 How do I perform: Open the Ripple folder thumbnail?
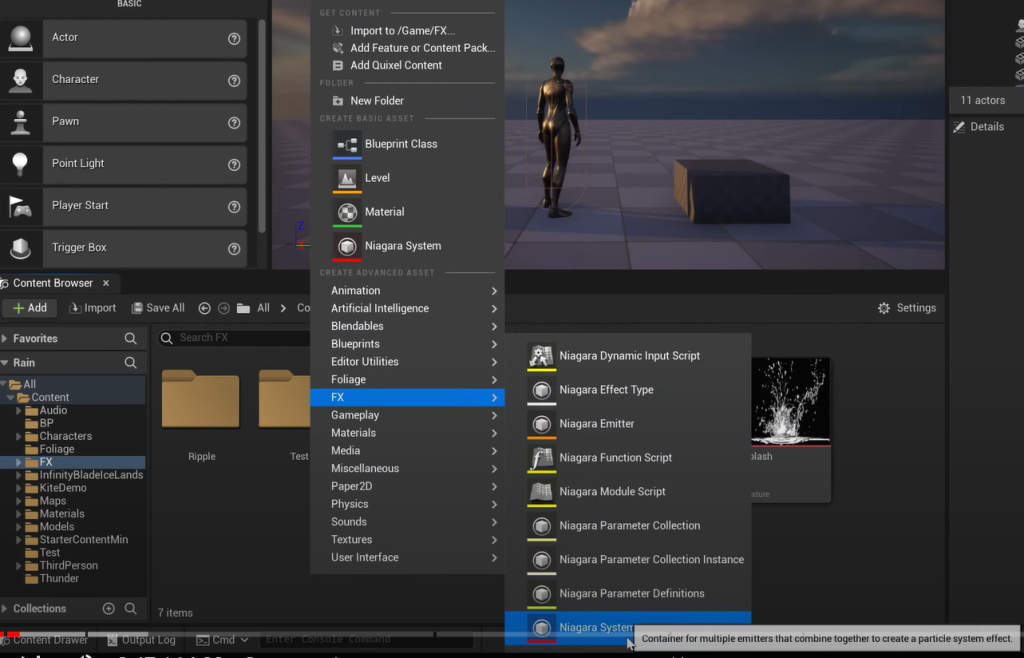pos(200,400)
